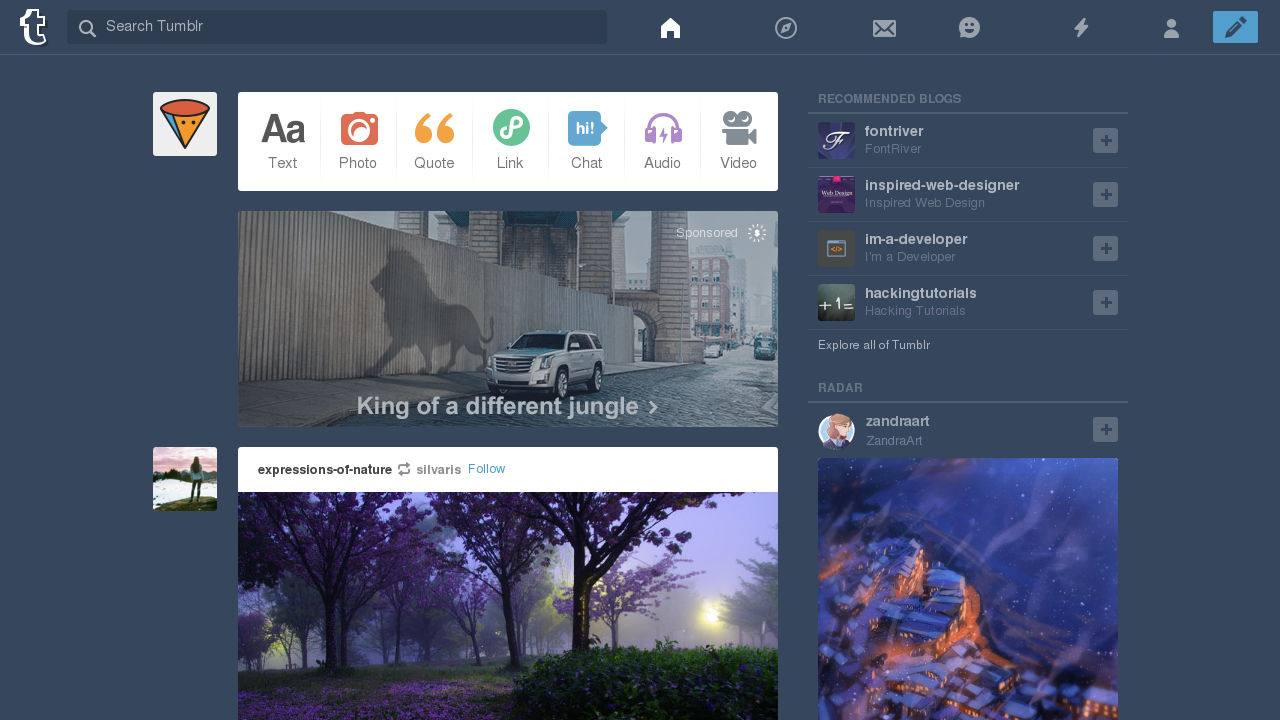
Task: Click the 'Inspired Web Design' subtitle
Action: [x=925, y=203]
